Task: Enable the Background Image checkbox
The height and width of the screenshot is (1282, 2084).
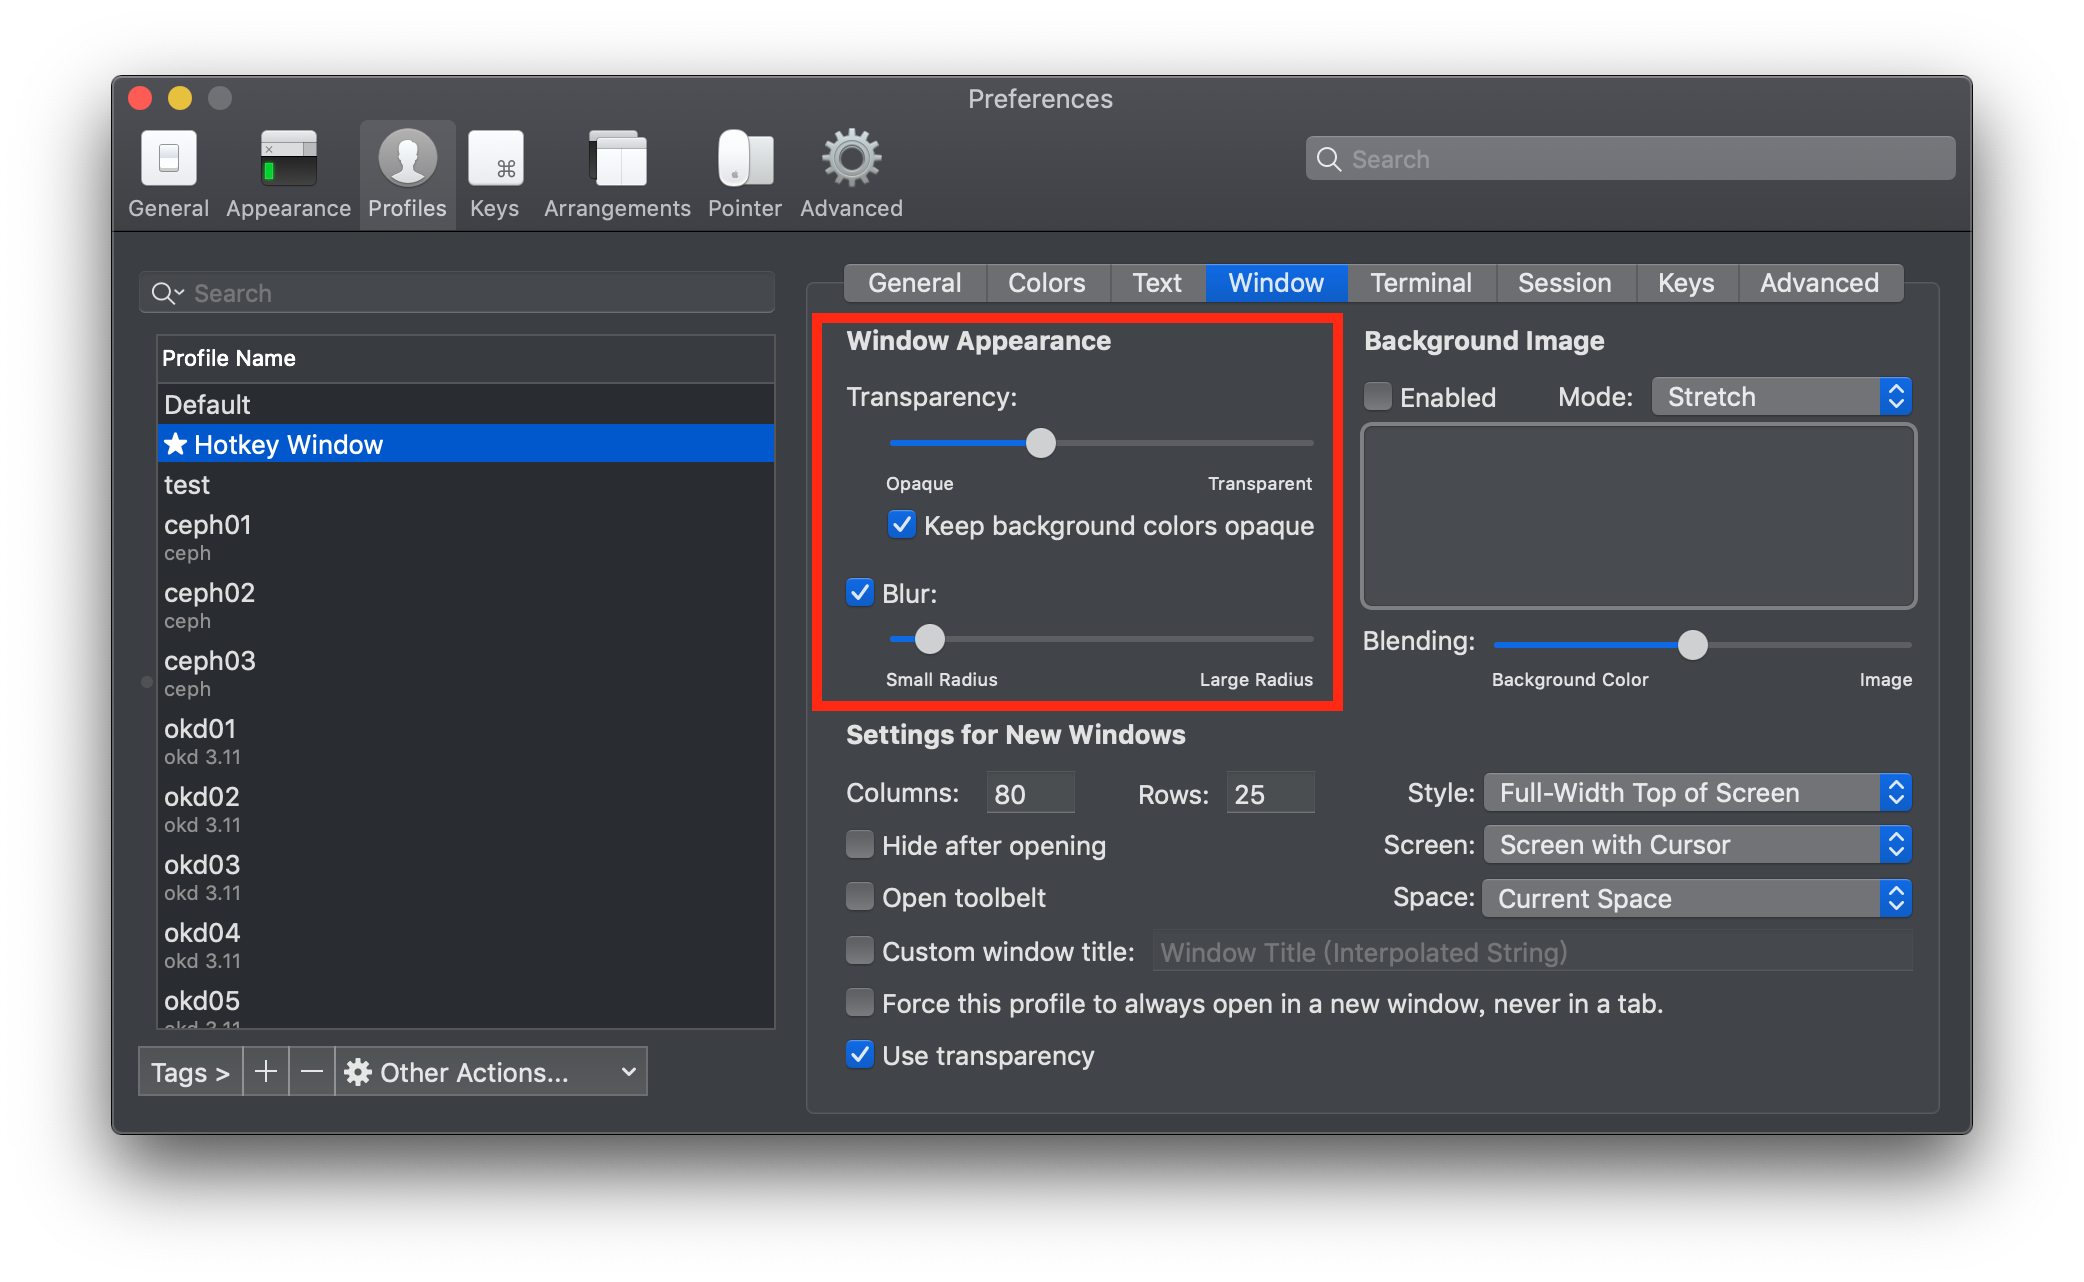Action: (x=1377, y=396)
